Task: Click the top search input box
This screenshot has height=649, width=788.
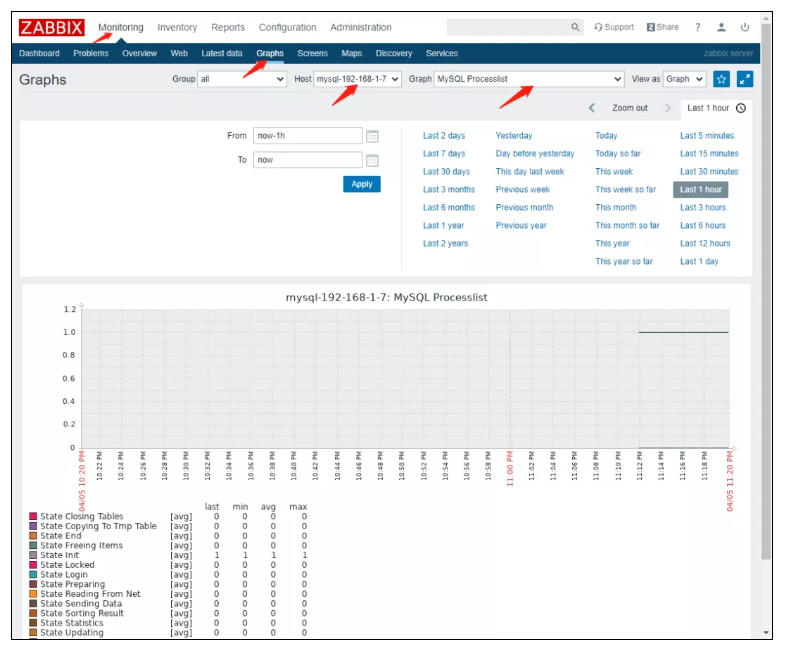Action: [x=508, y=27]
